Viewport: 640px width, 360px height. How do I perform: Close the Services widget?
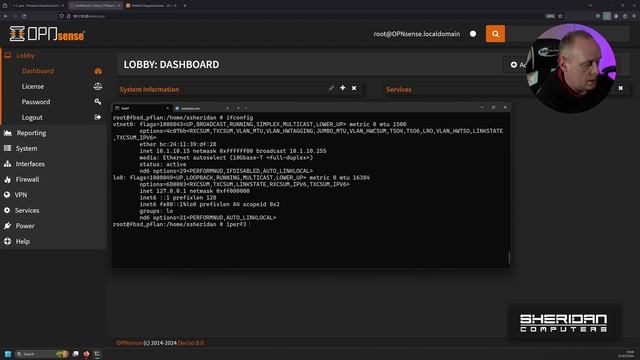tap(620, 88)
